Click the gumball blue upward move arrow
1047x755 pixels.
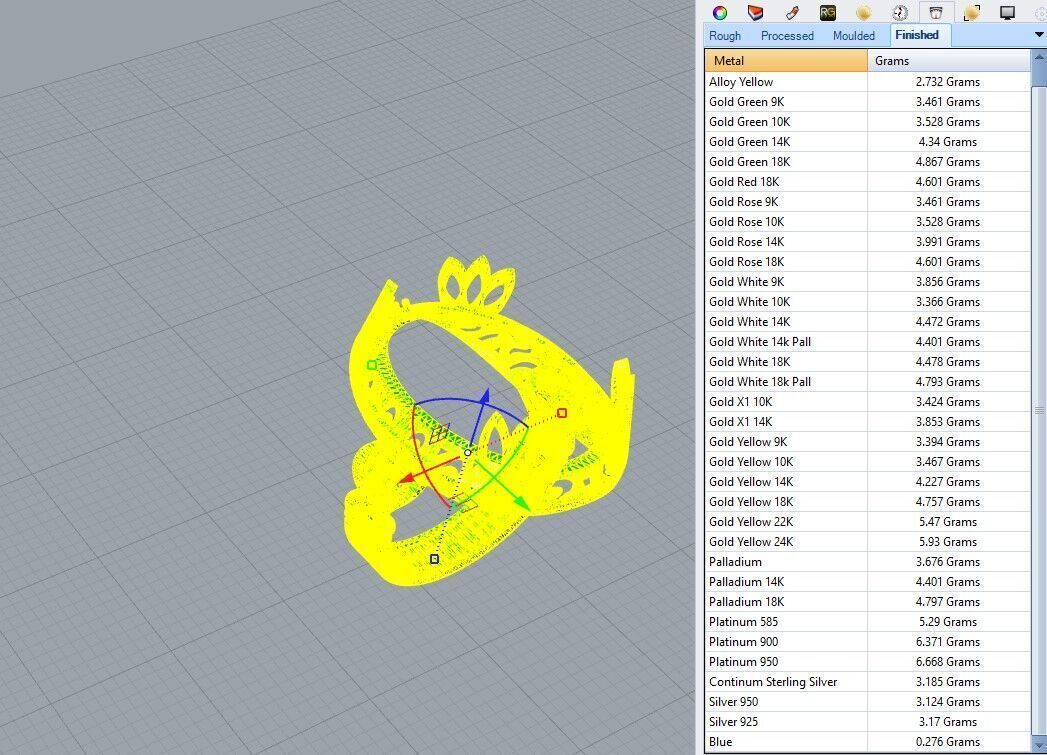click(484, 397)
